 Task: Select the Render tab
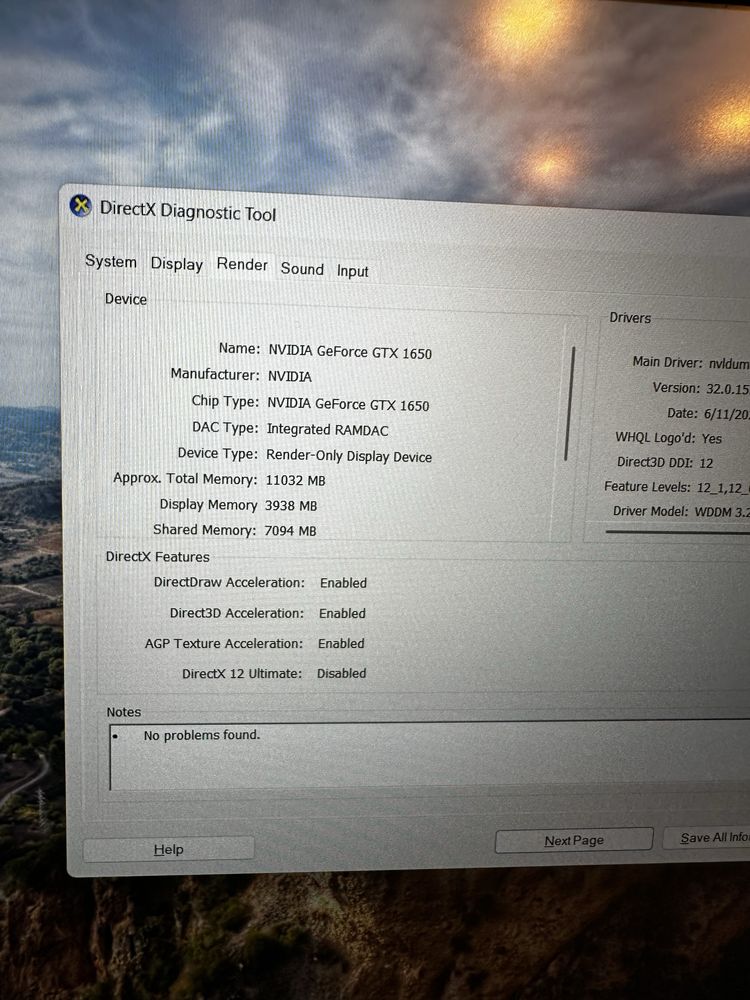pyautogui.click(x=242, y=265)
